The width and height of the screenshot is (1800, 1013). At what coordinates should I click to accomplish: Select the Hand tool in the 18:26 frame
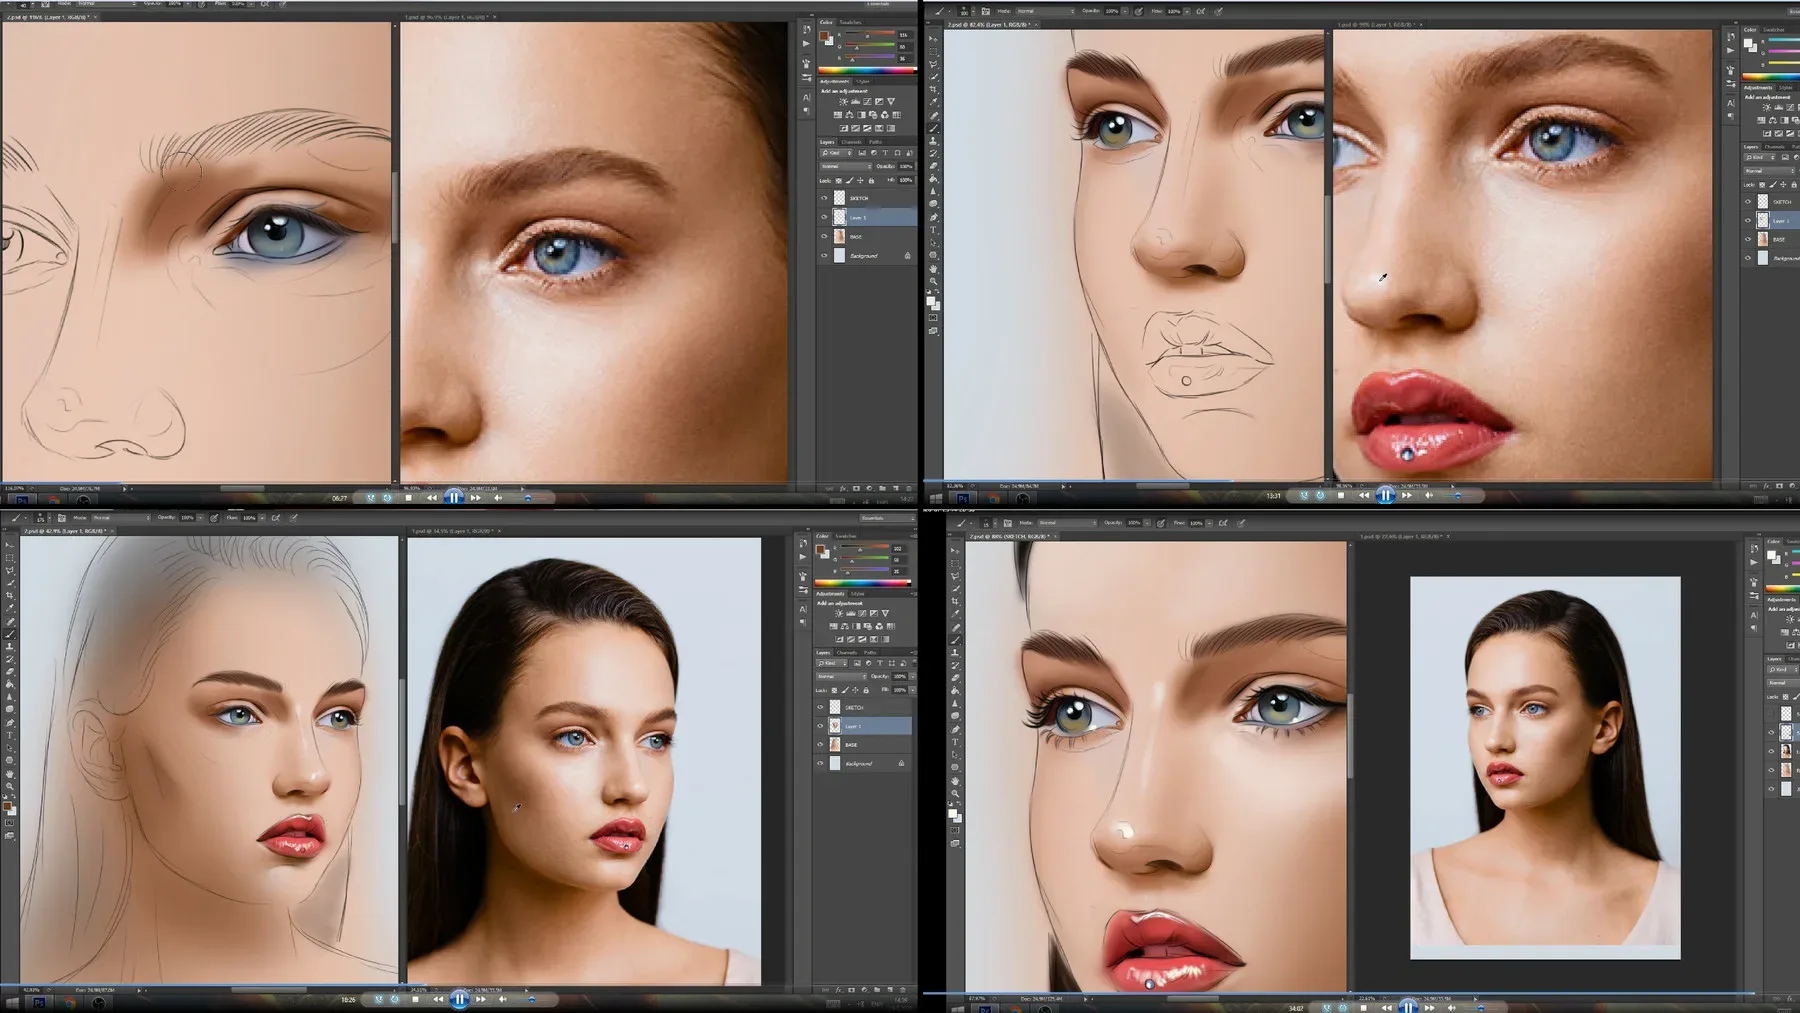[9, 774]
